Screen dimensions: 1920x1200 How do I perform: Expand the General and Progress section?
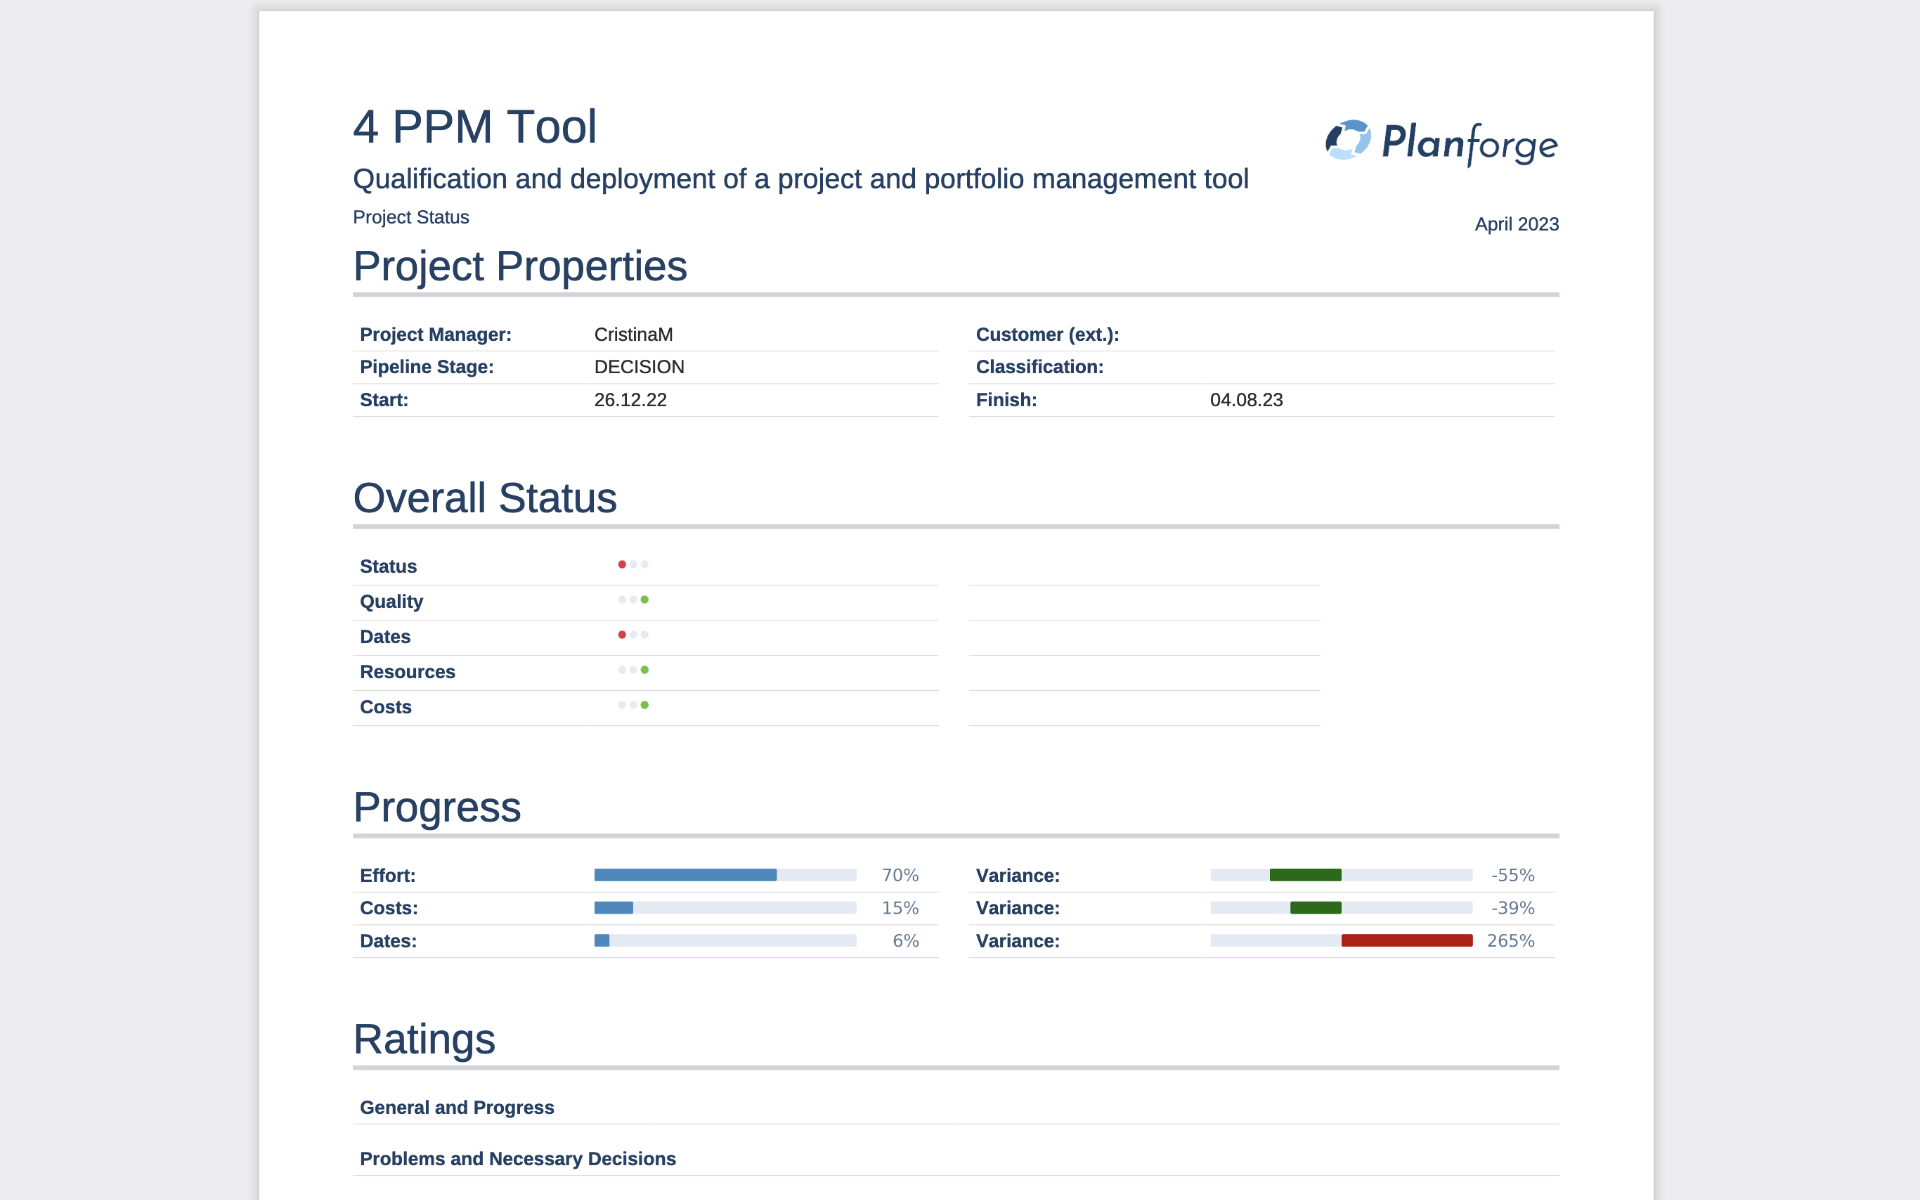(x=457, y=1107)
